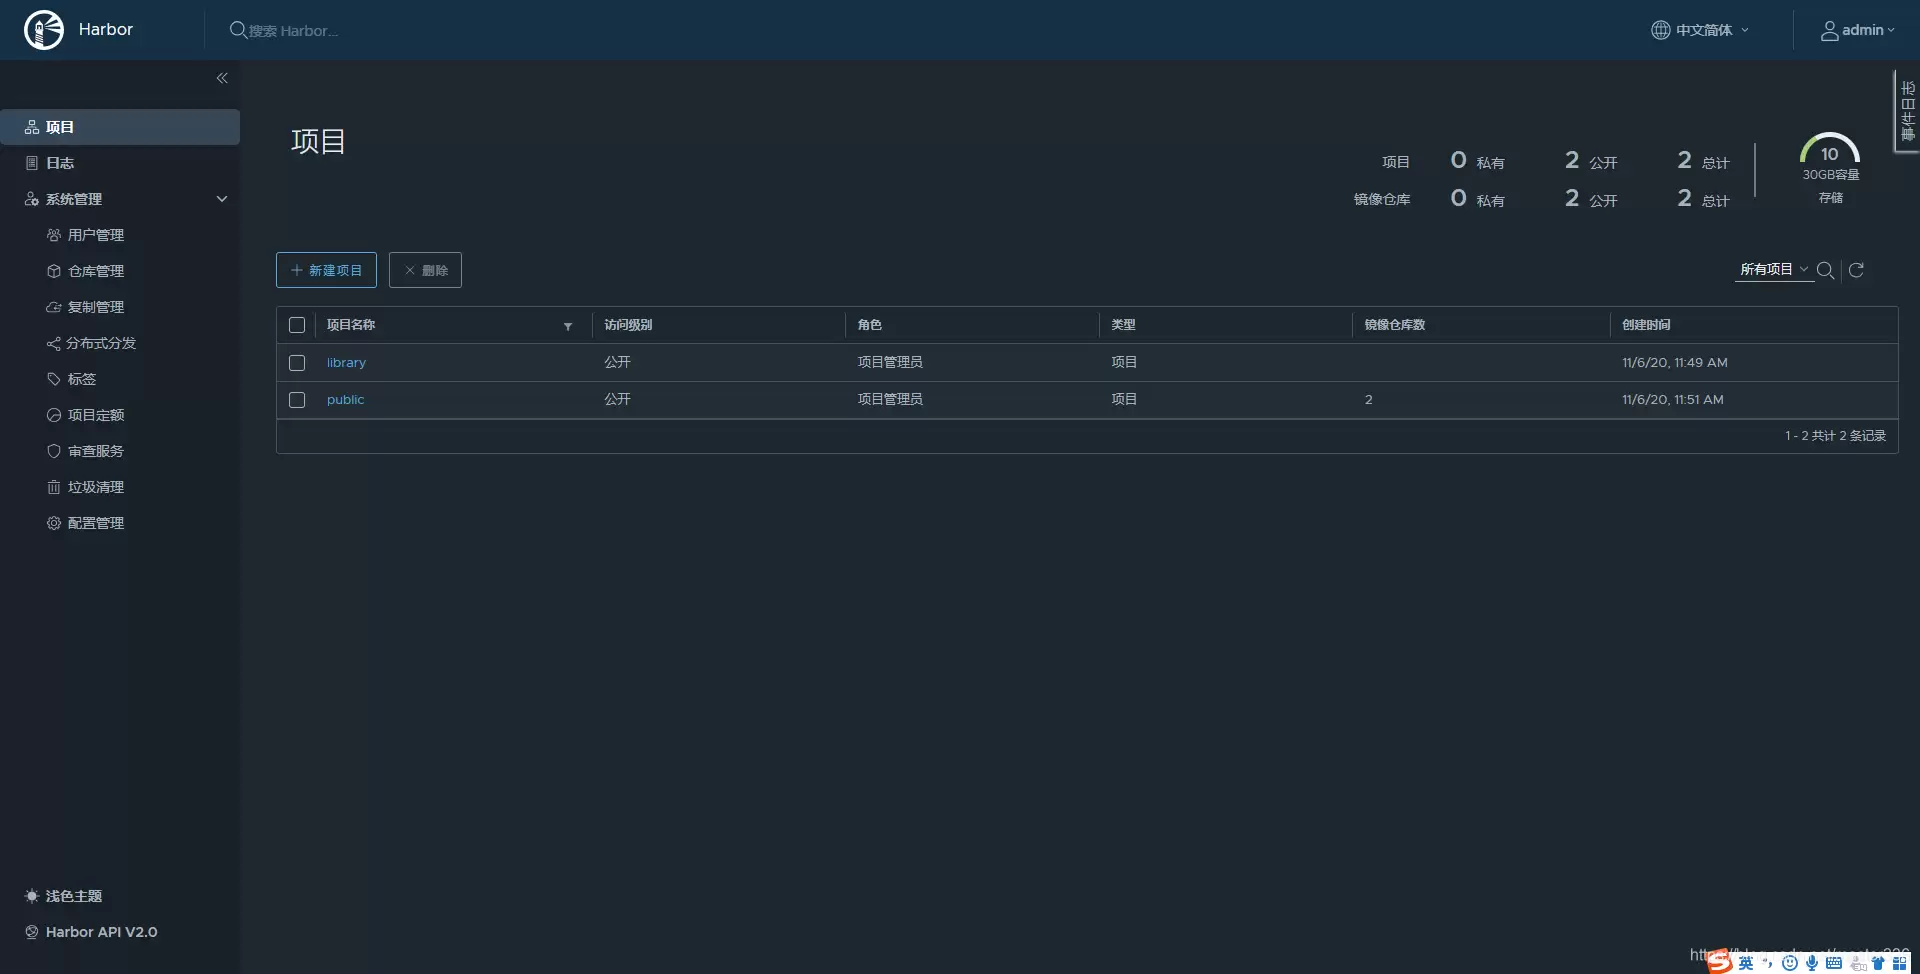The height and width of the screenshot is (974, 1920).
Task: Open the 事件日志 event log side tab
Action: coord(1907,110)
